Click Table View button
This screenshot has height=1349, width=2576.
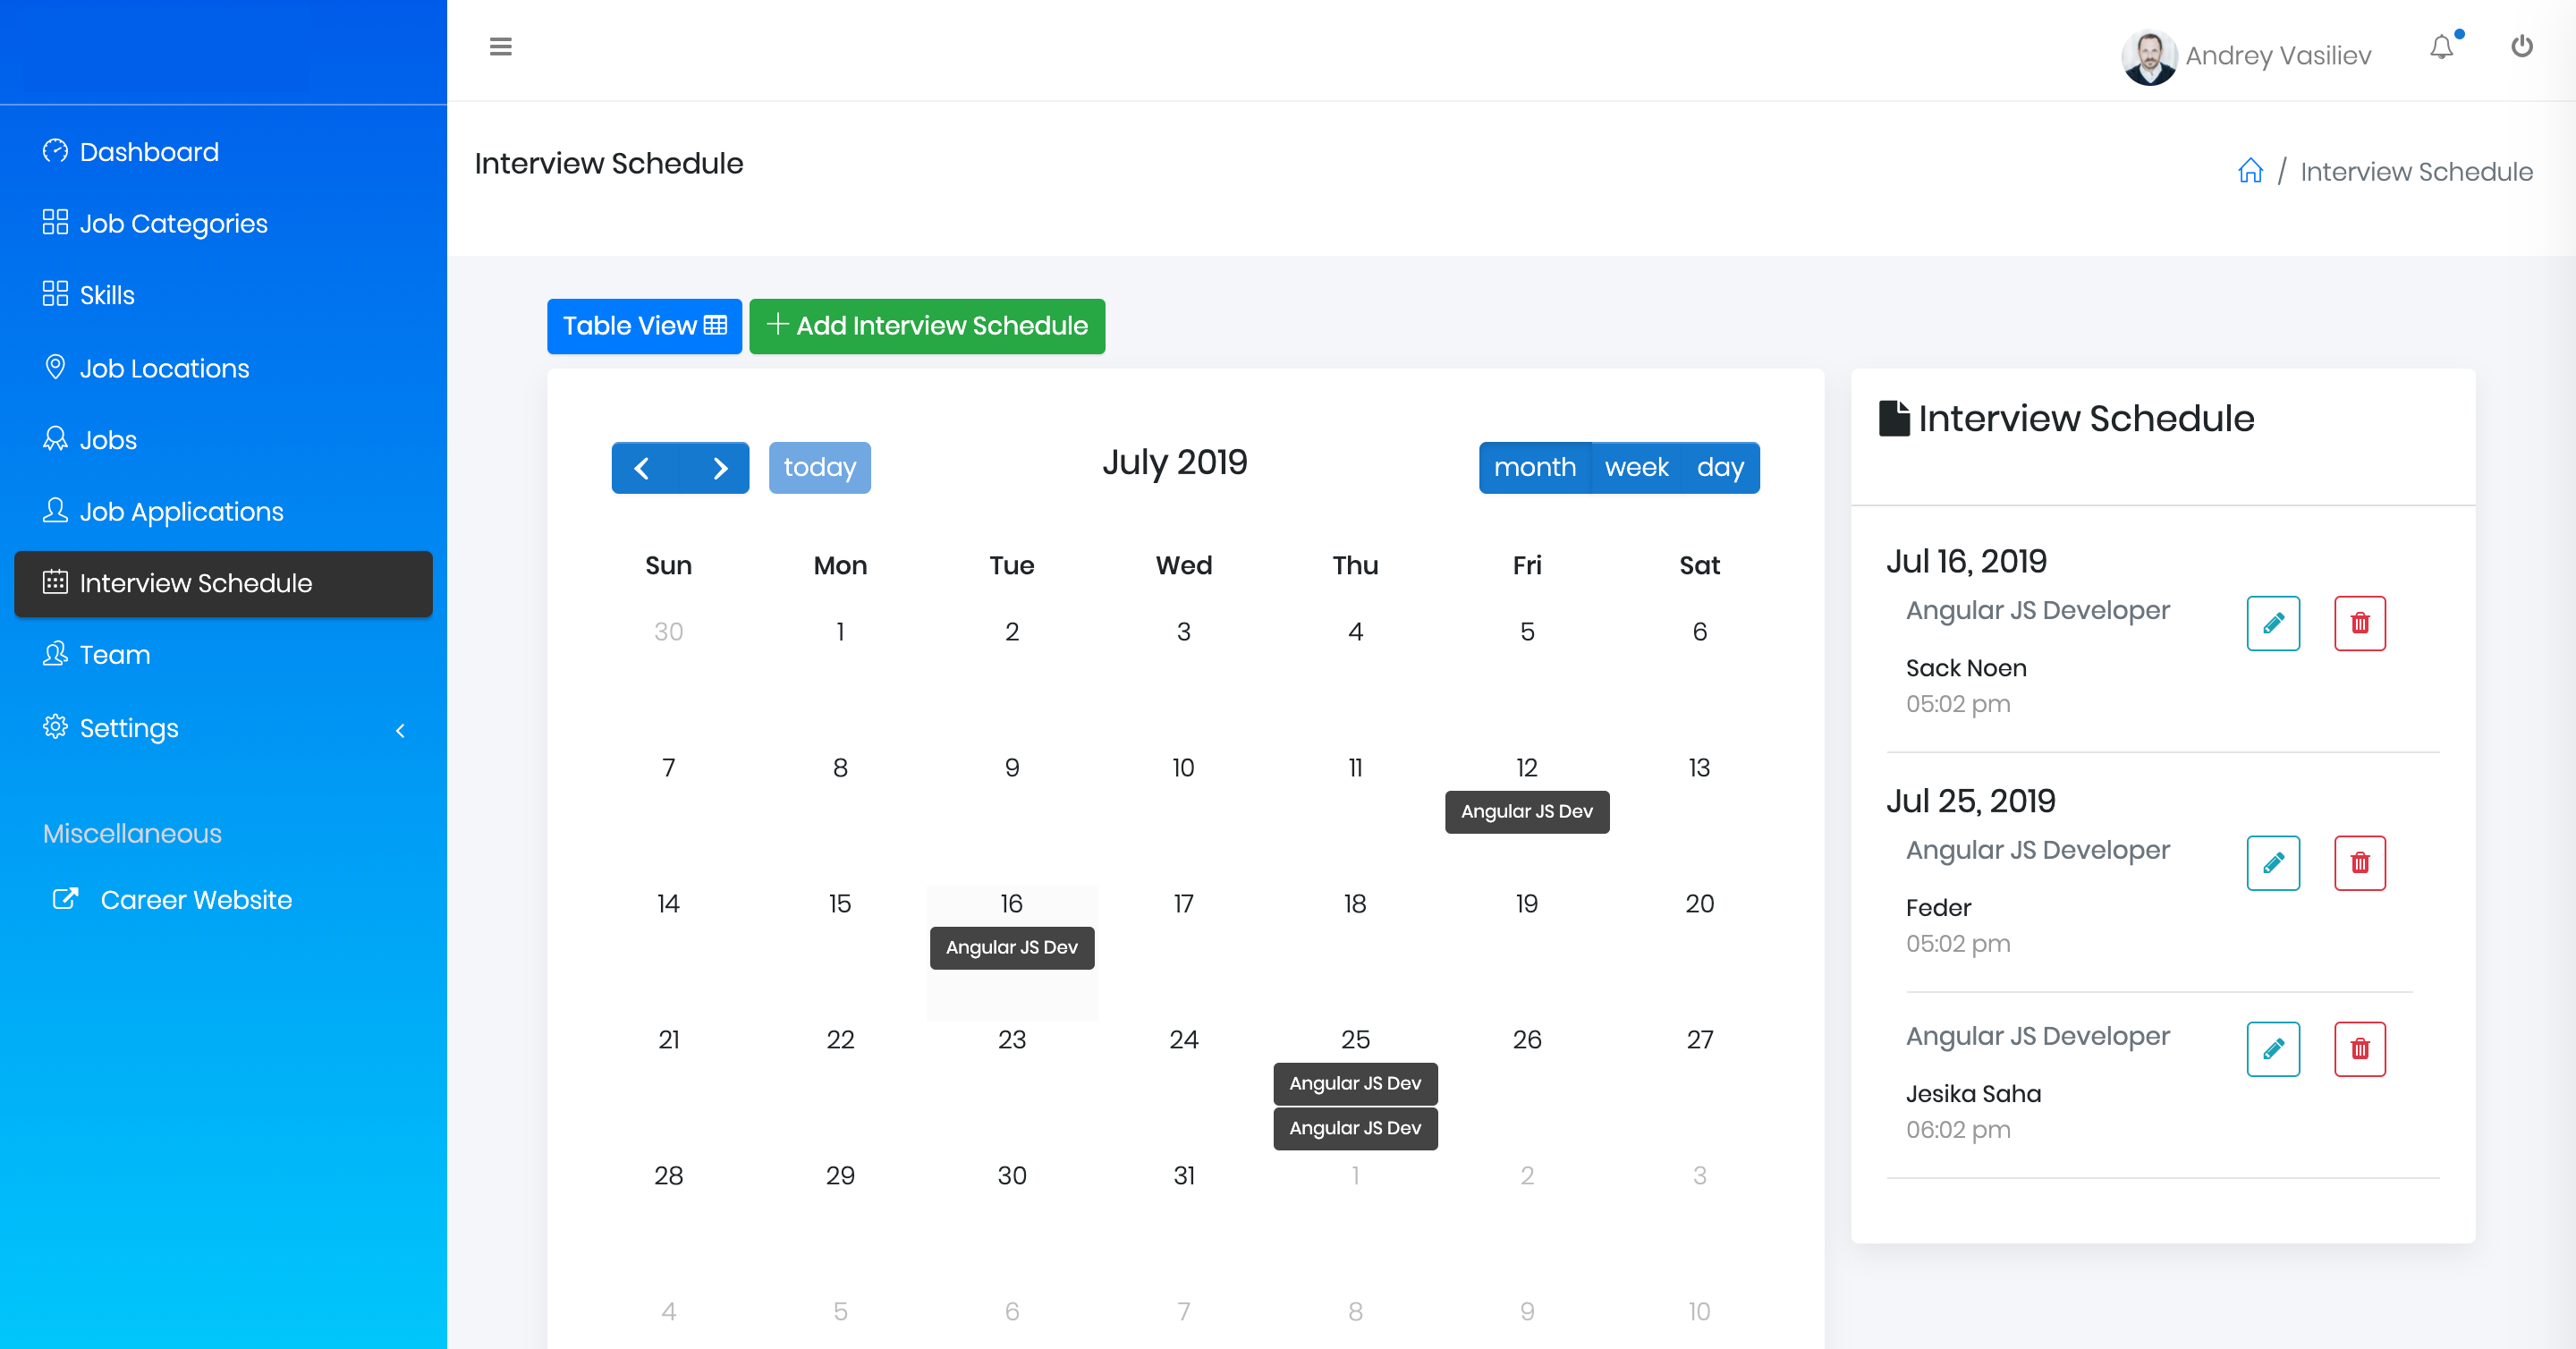[x=644, y=326]
